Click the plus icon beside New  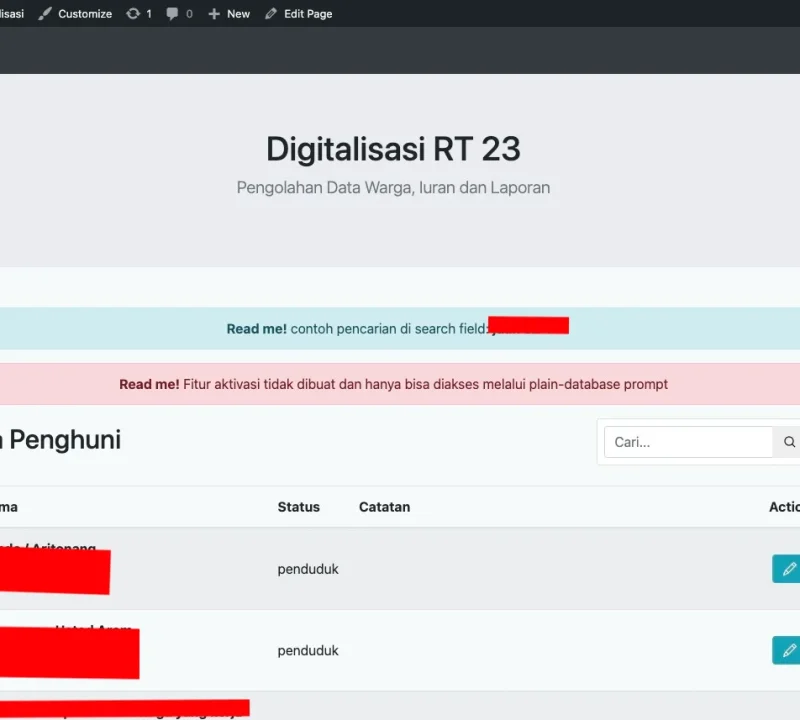(214, 14)
